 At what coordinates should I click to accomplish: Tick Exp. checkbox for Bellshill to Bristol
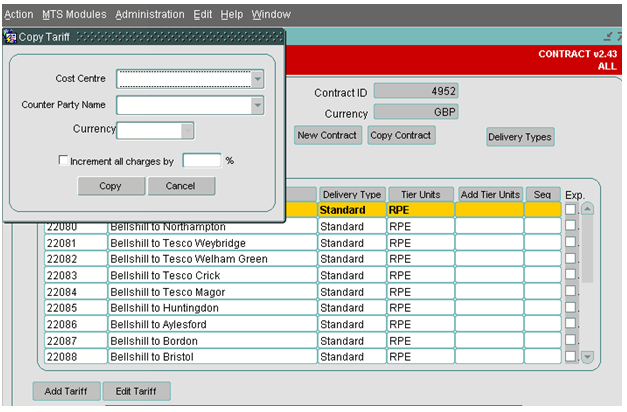tap(571, 356)
